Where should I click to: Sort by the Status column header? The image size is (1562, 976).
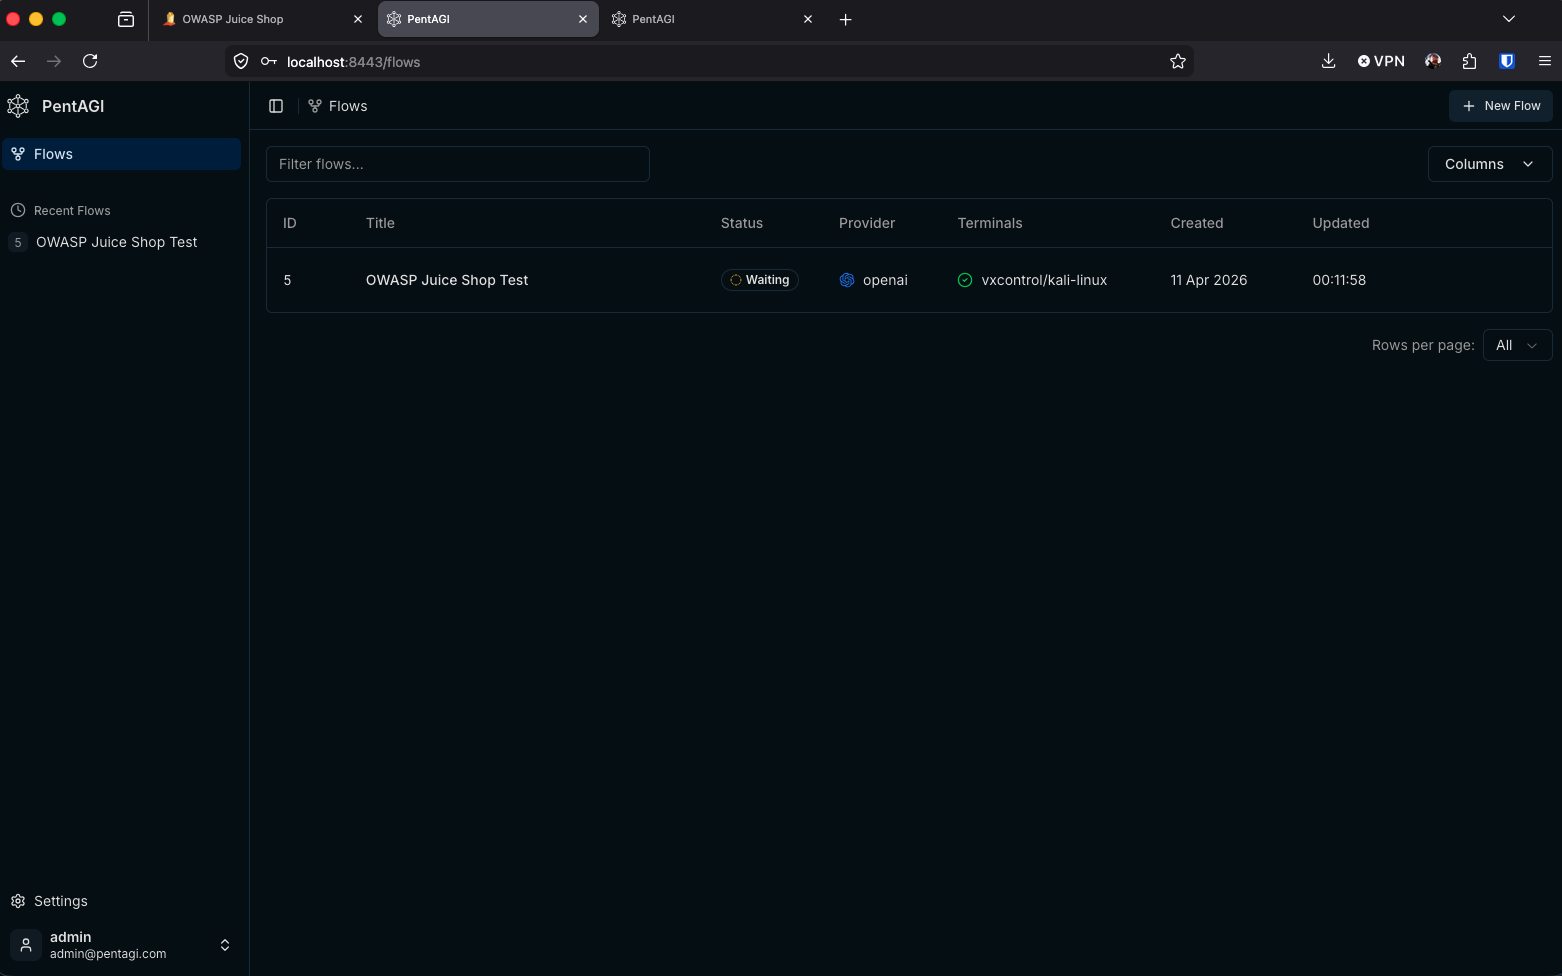(x=742, y=223)
